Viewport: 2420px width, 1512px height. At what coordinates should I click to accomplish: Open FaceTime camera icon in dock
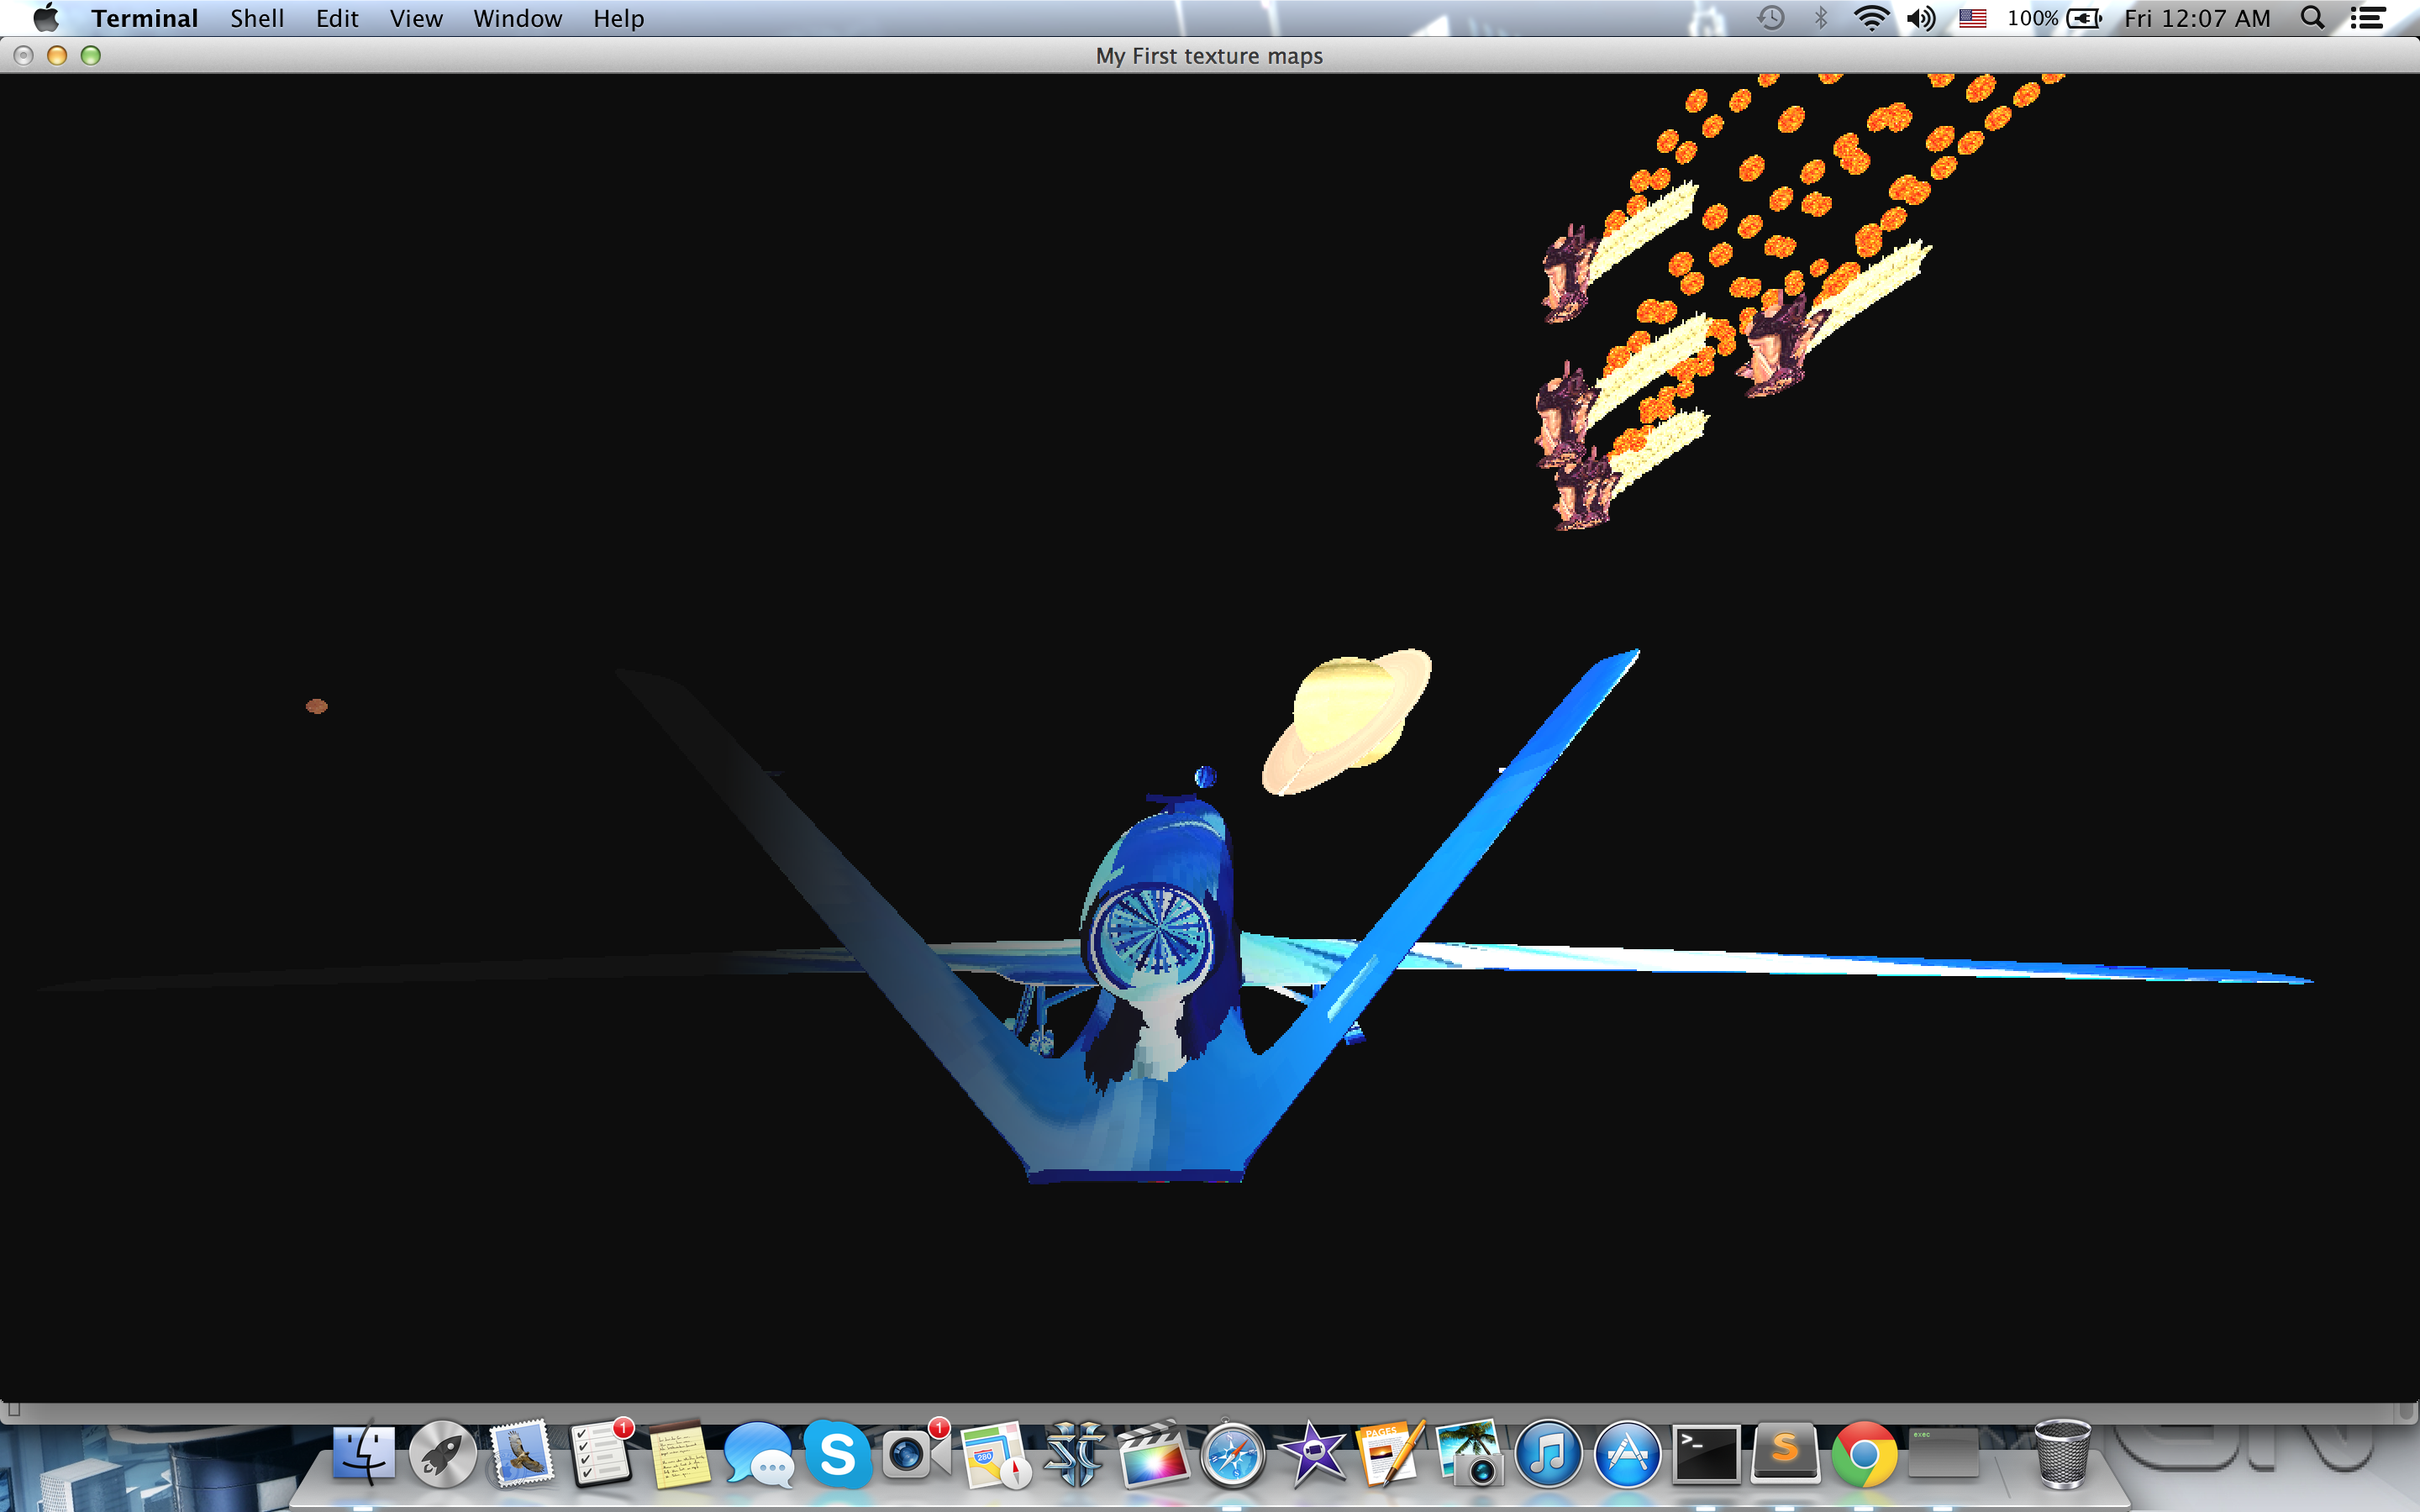tap(916, 1454)
